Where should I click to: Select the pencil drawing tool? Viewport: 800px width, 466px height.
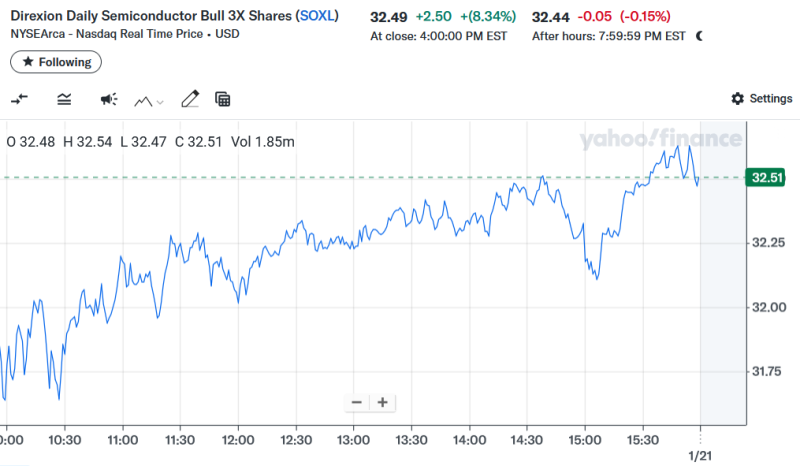[190, 99]
